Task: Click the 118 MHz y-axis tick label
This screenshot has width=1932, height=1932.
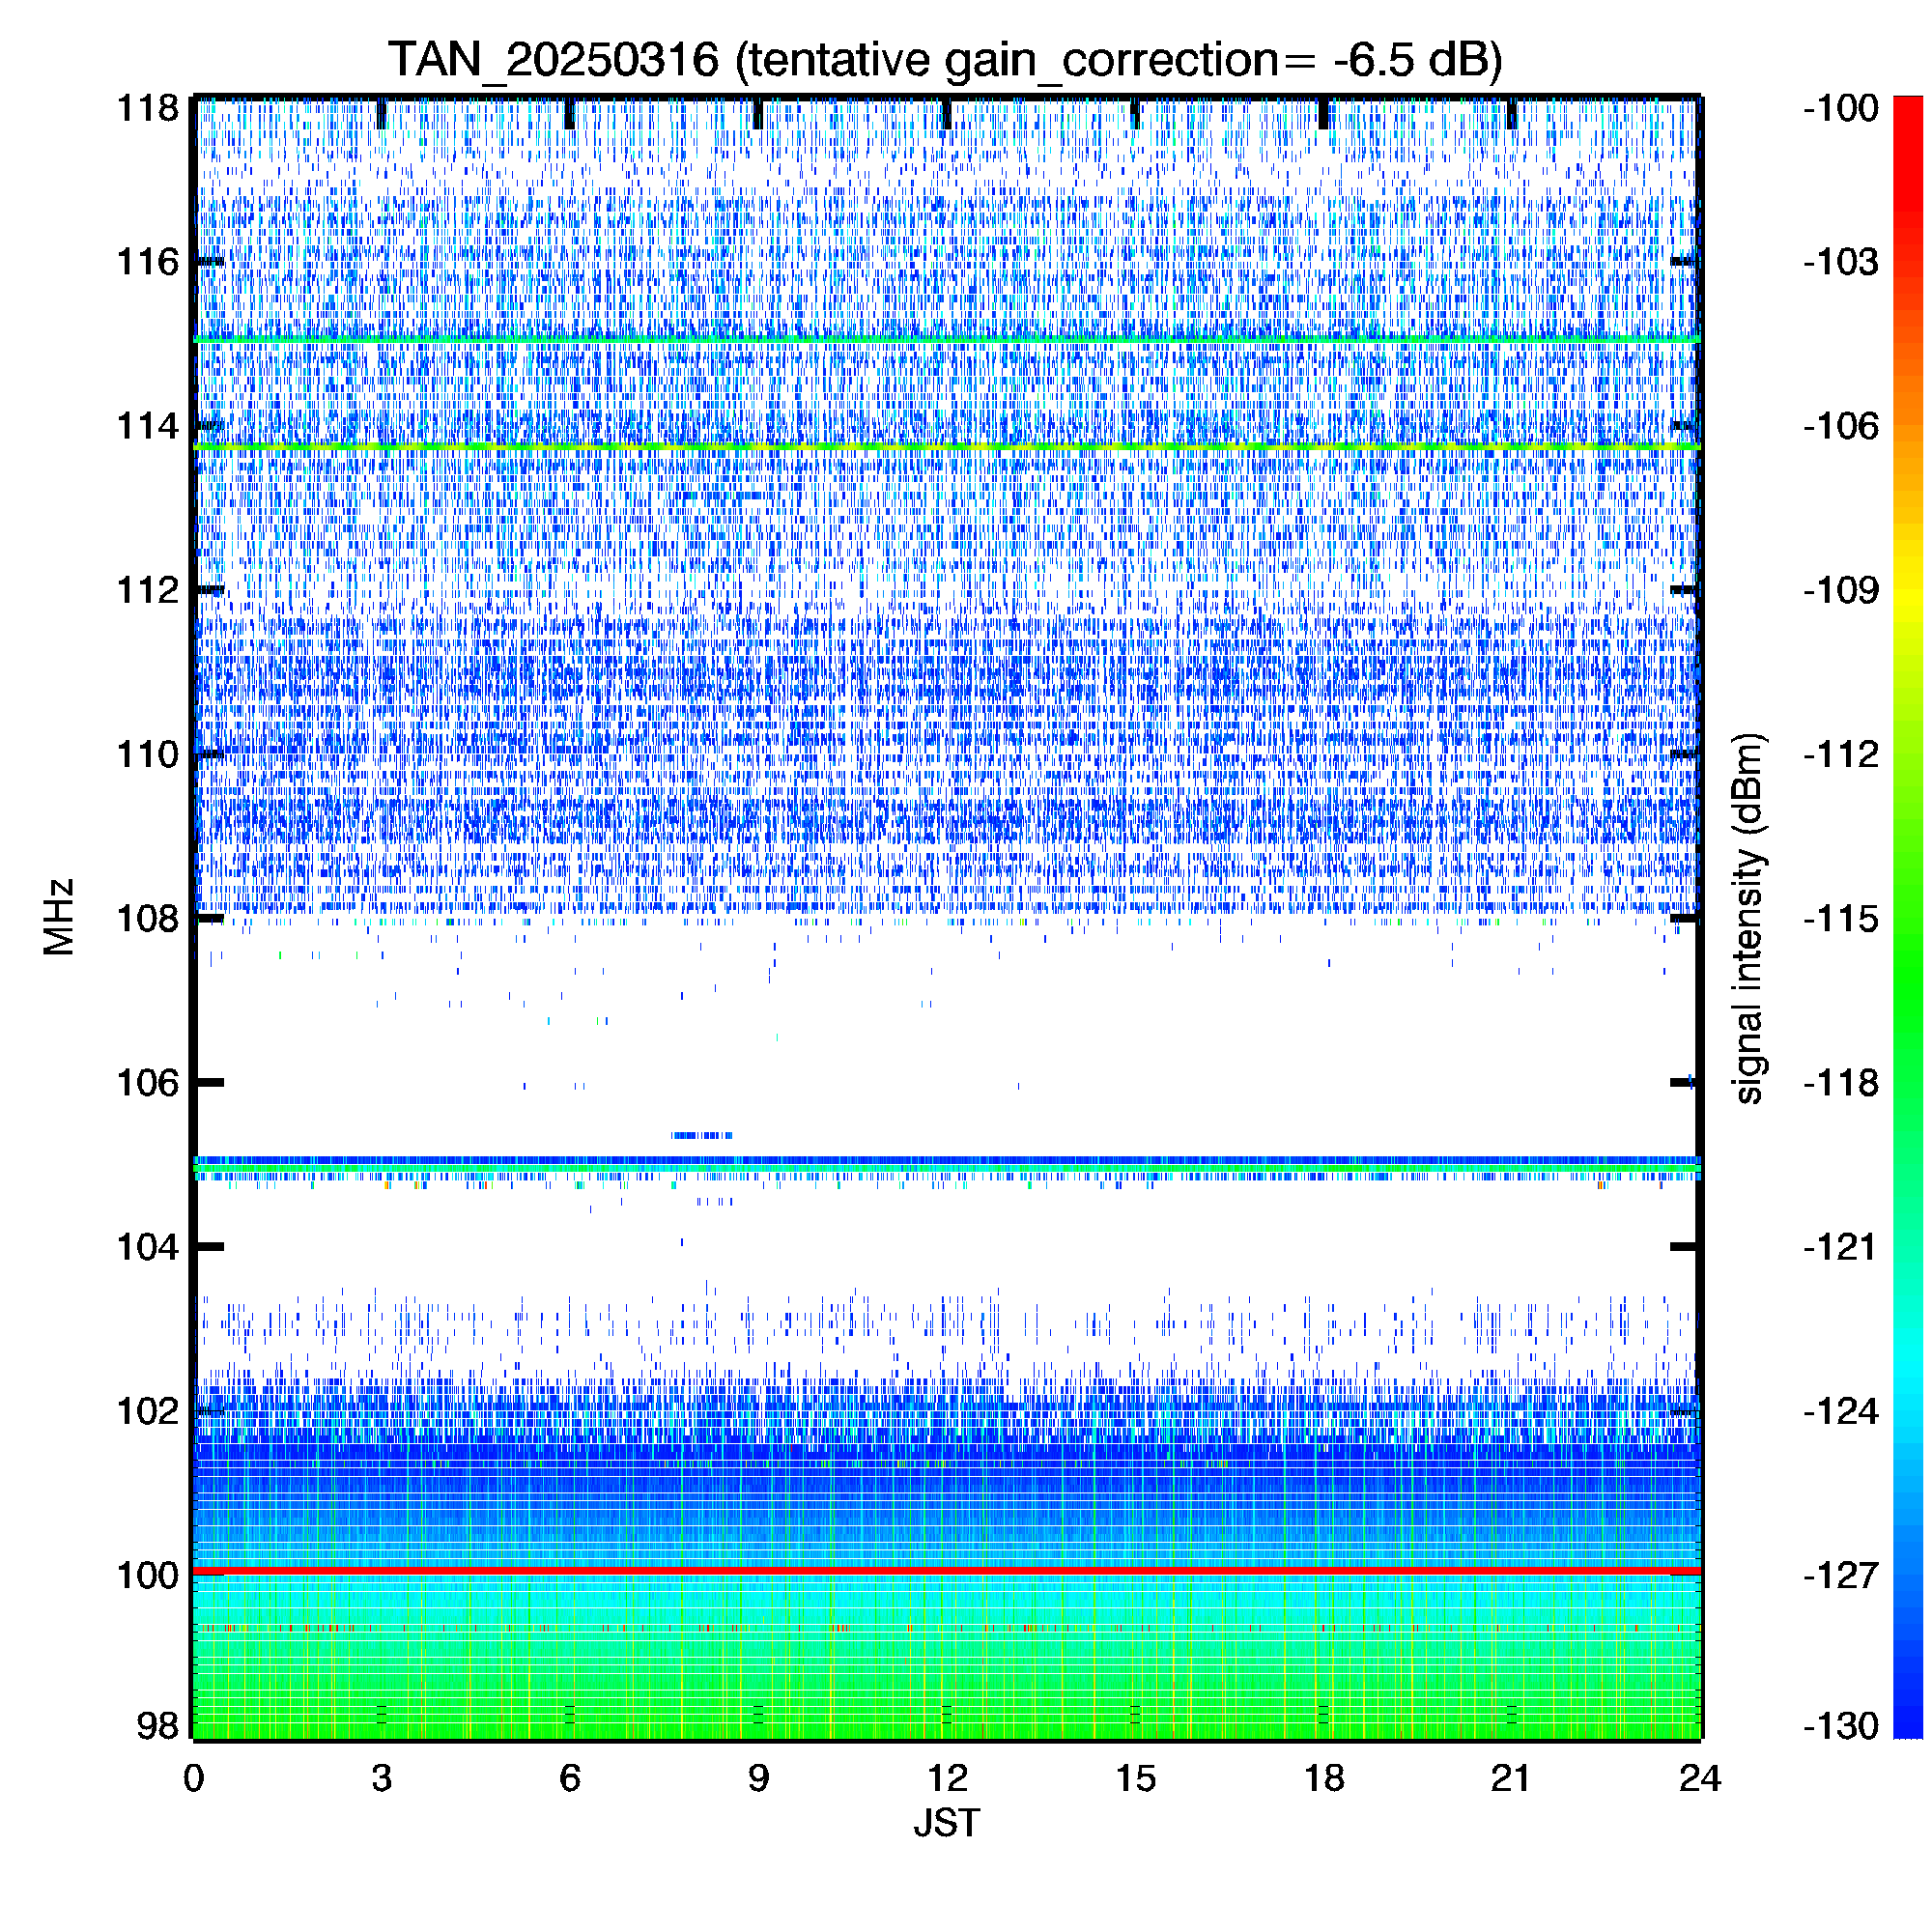Action: (x=148, y=108)
